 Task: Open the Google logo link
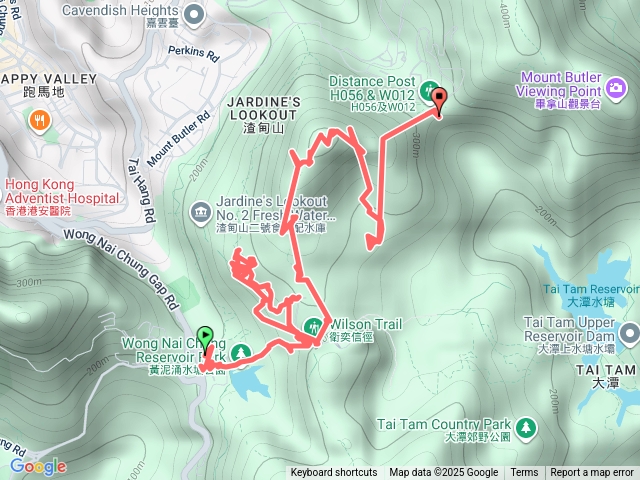point(38,466)
